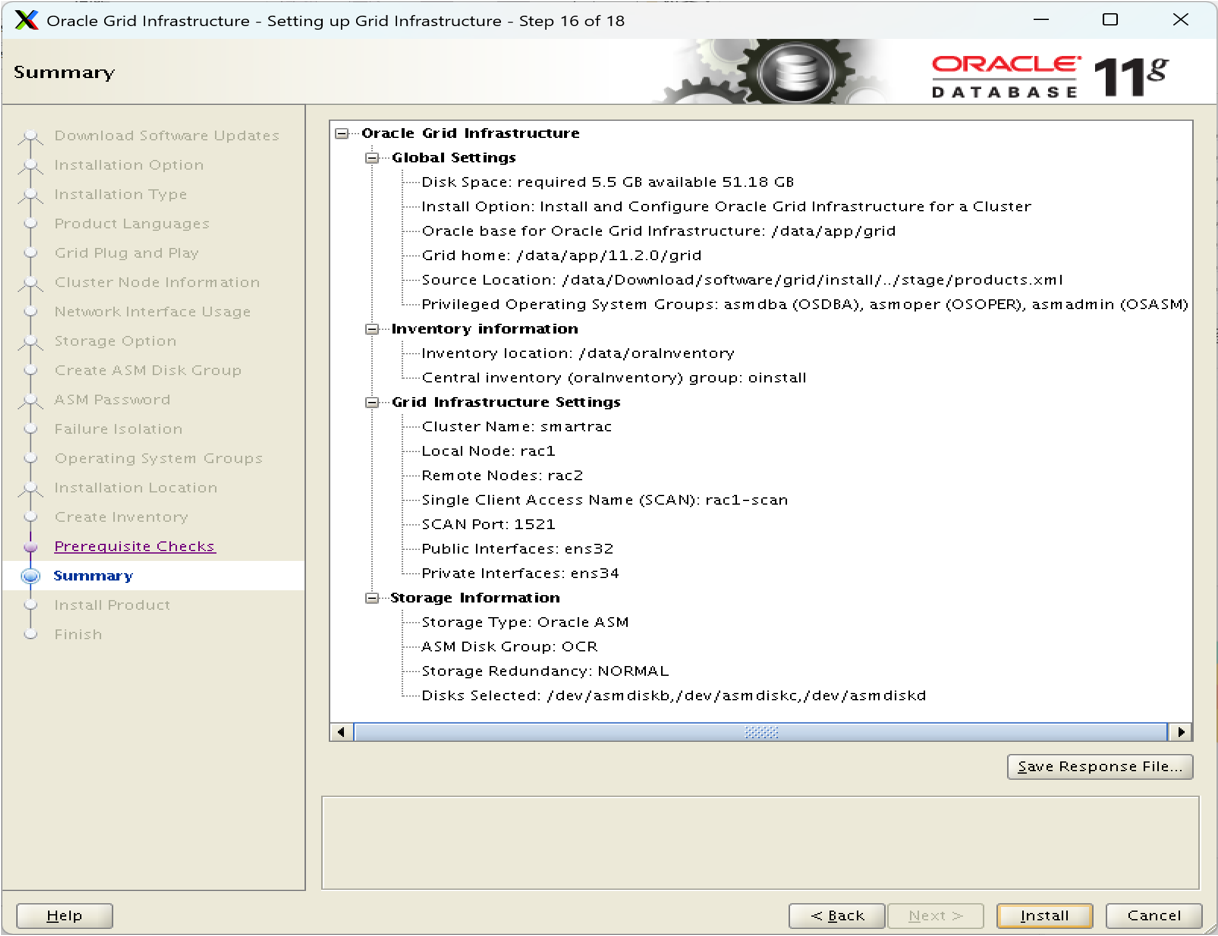The width and height of the screenshot is (1218, 936).
Task: Click Save Response File button
Action: click(x=1100, y=767)
